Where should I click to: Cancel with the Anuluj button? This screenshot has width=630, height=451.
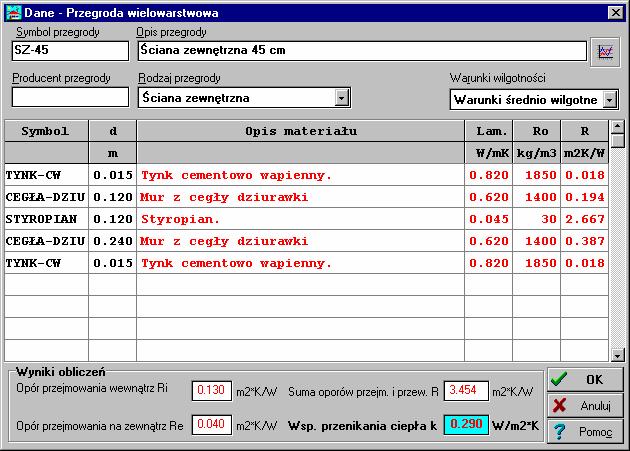pos(585,405)
